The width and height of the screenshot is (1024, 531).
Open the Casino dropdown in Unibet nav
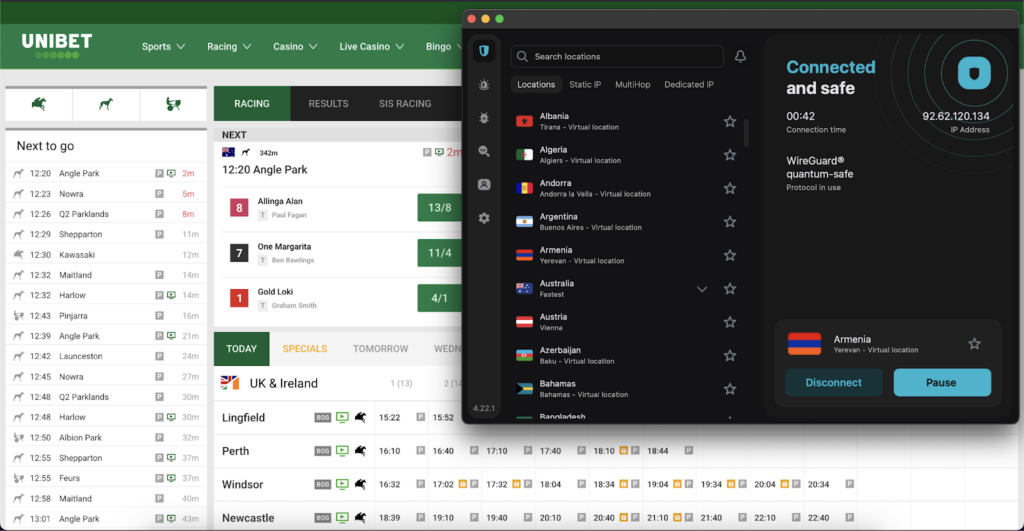295,46
